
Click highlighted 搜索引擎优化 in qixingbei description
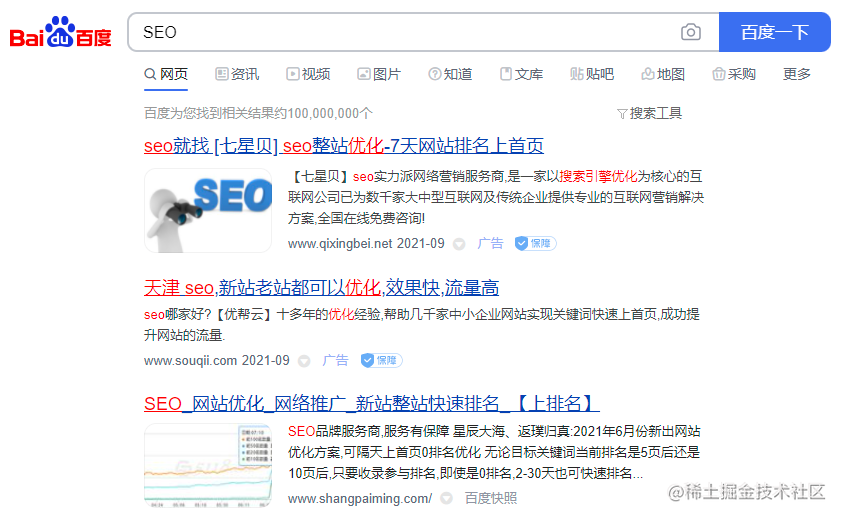[598, 177]
